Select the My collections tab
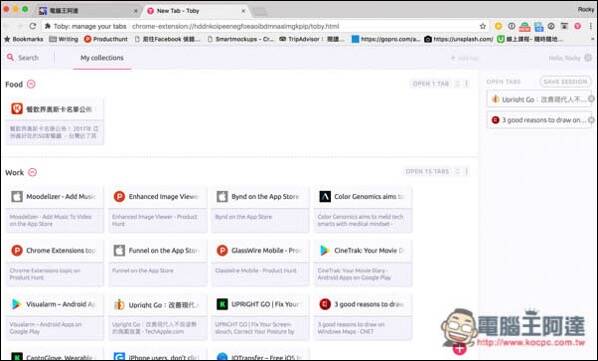Screen dimensions: 598x361 coord(102,58)
